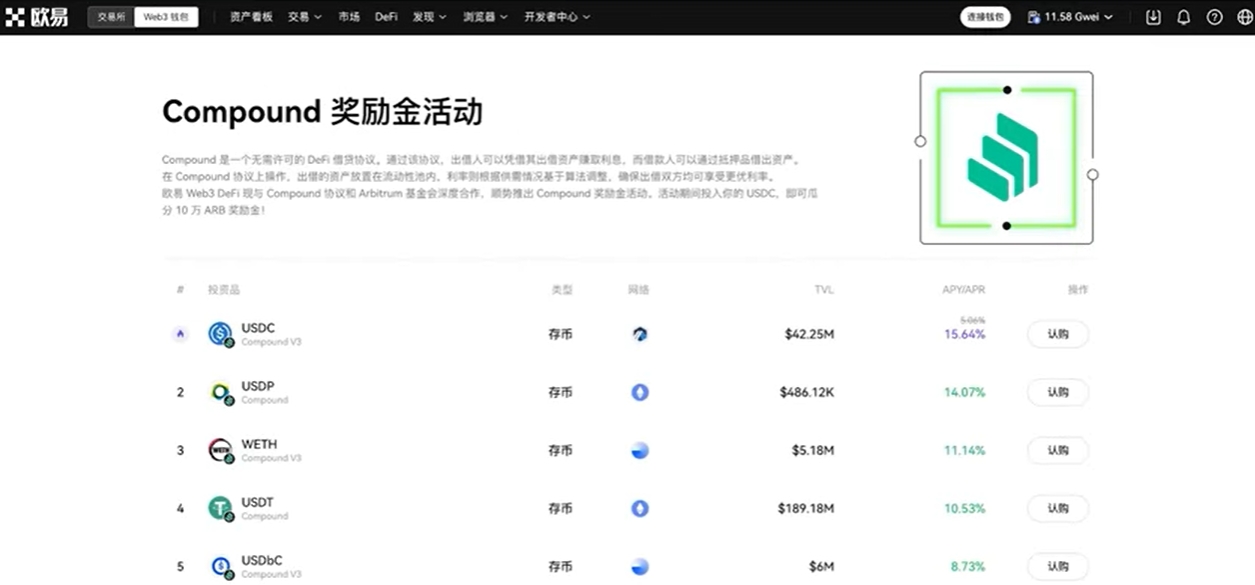The image size is (1255, 585).
Task: Click the 10.53% APY value
Action: click(x=965, y=508)
